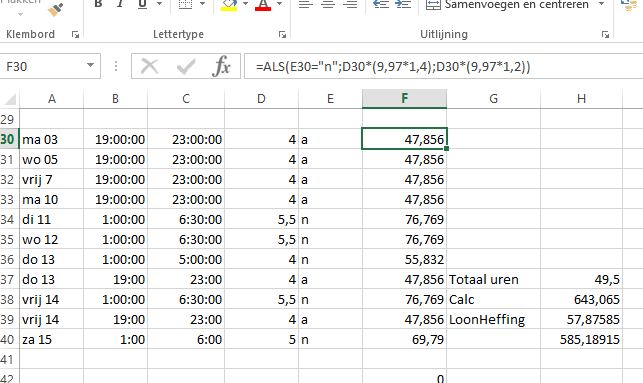
Task: Select row 37 header
Action: click(x=8, y=279)
